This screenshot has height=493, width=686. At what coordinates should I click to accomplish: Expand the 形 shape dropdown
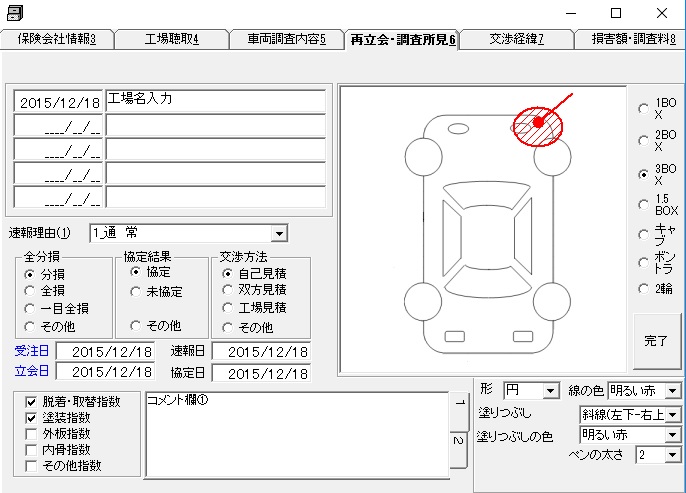[x=551, y=390]
